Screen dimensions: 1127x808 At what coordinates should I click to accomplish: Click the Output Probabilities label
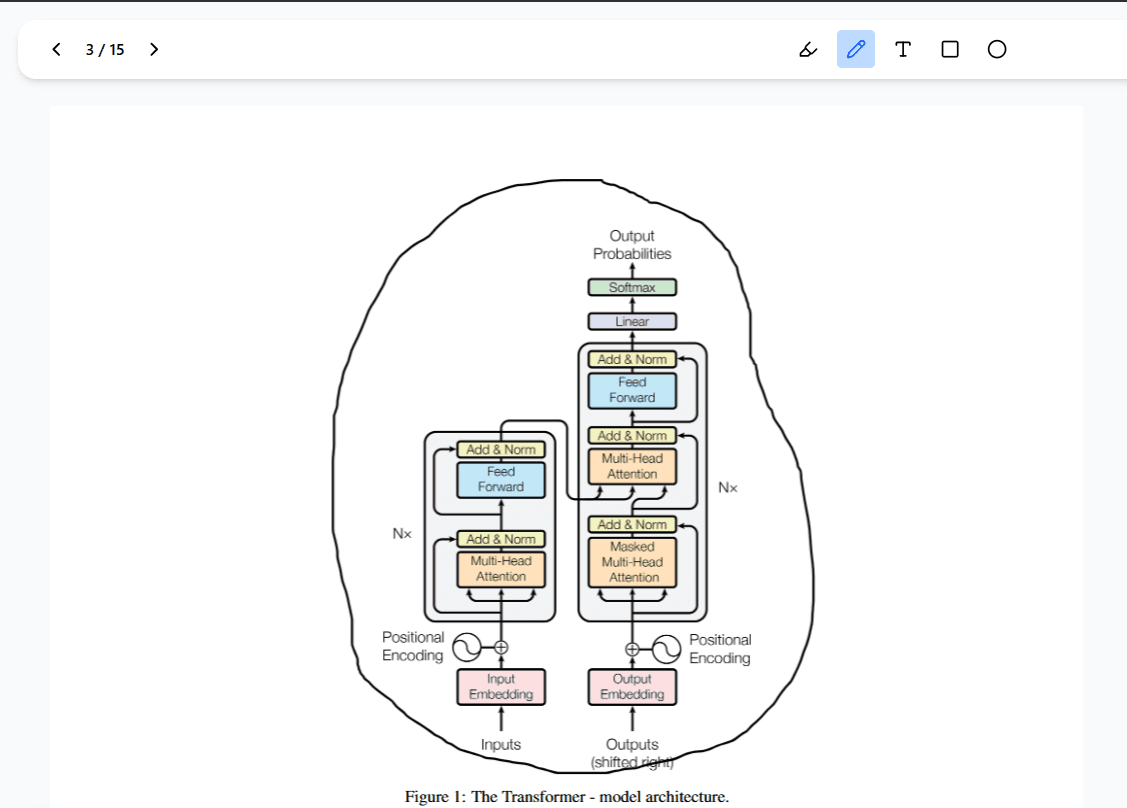632,245
